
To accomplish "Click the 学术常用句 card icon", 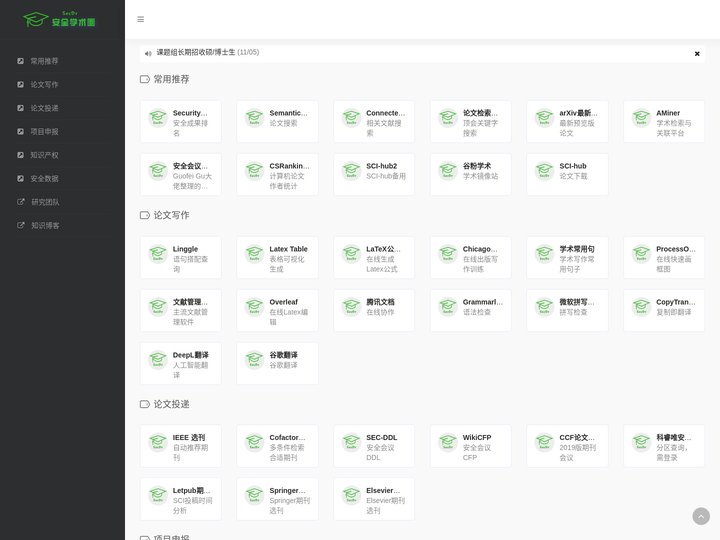I will pyautogui.click(x=544, y=253).
